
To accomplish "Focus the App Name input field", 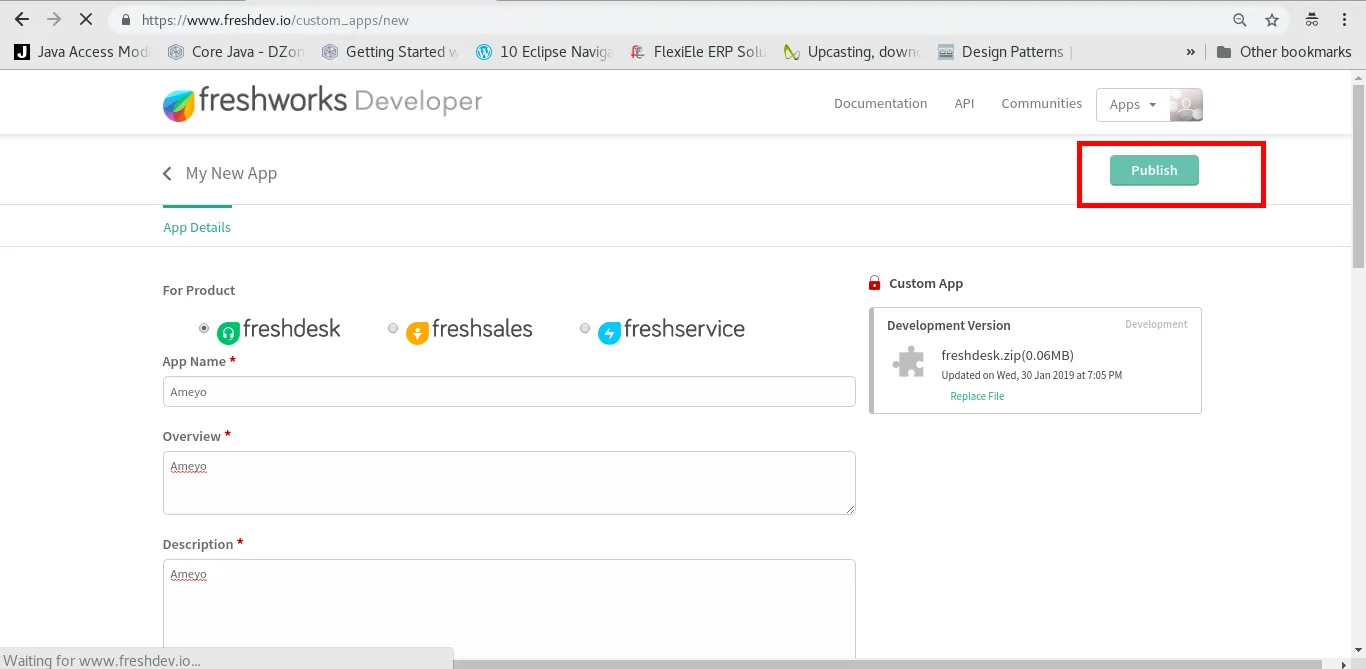I will (x=509, y=392).
